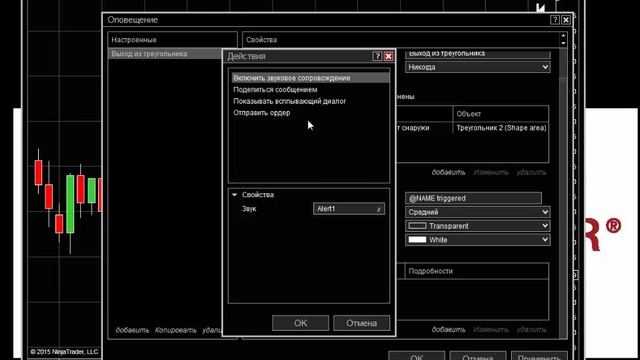
Task: Click 'добавить' under Настроенные list
Action: pos(132,330)
